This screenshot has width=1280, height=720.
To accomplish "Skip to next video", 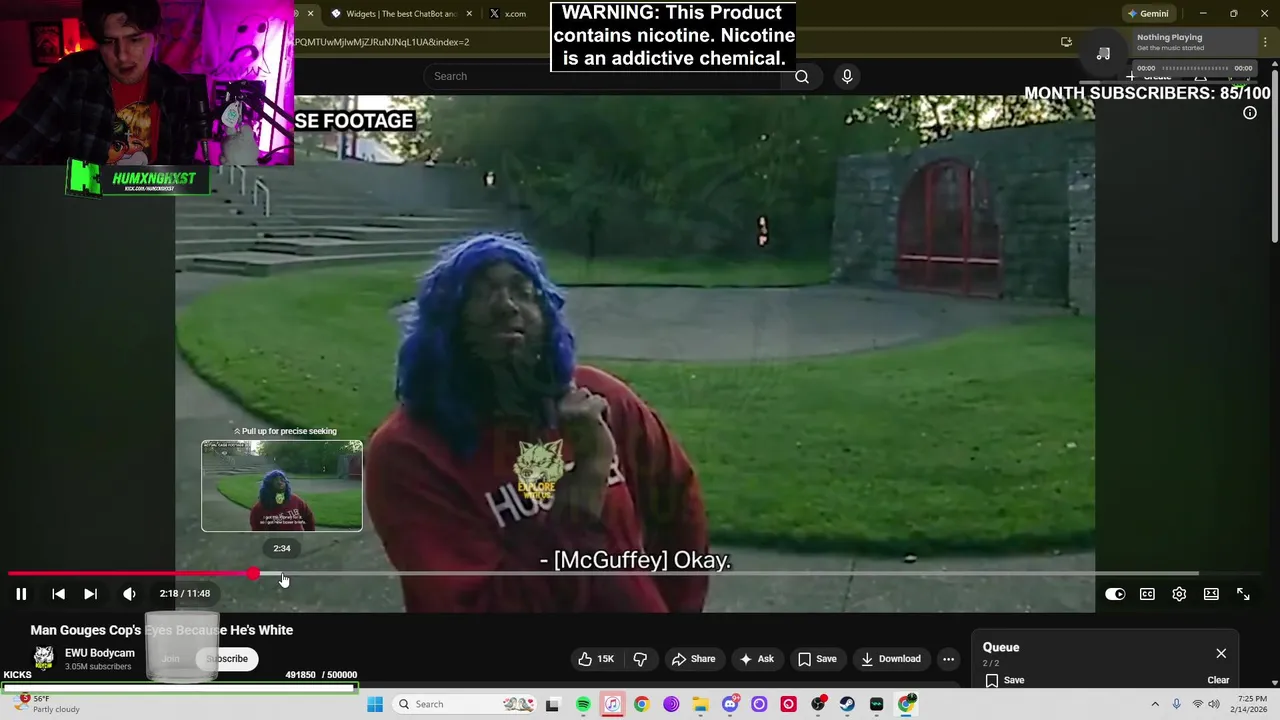I will (90, 594).
